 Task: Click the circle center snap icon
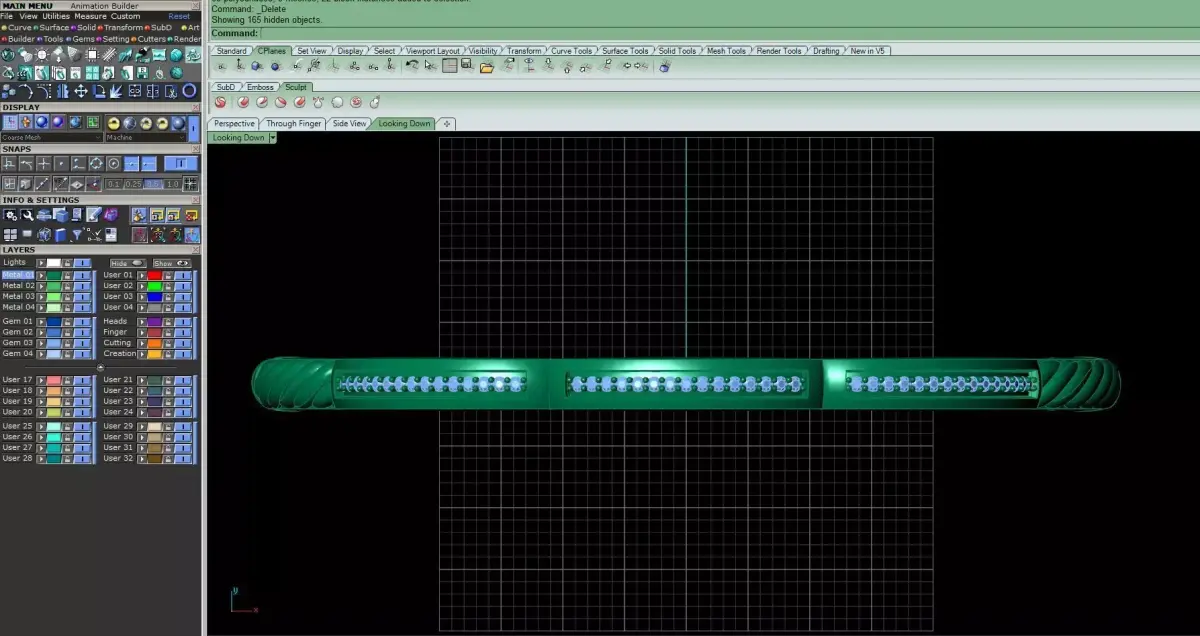113,163
